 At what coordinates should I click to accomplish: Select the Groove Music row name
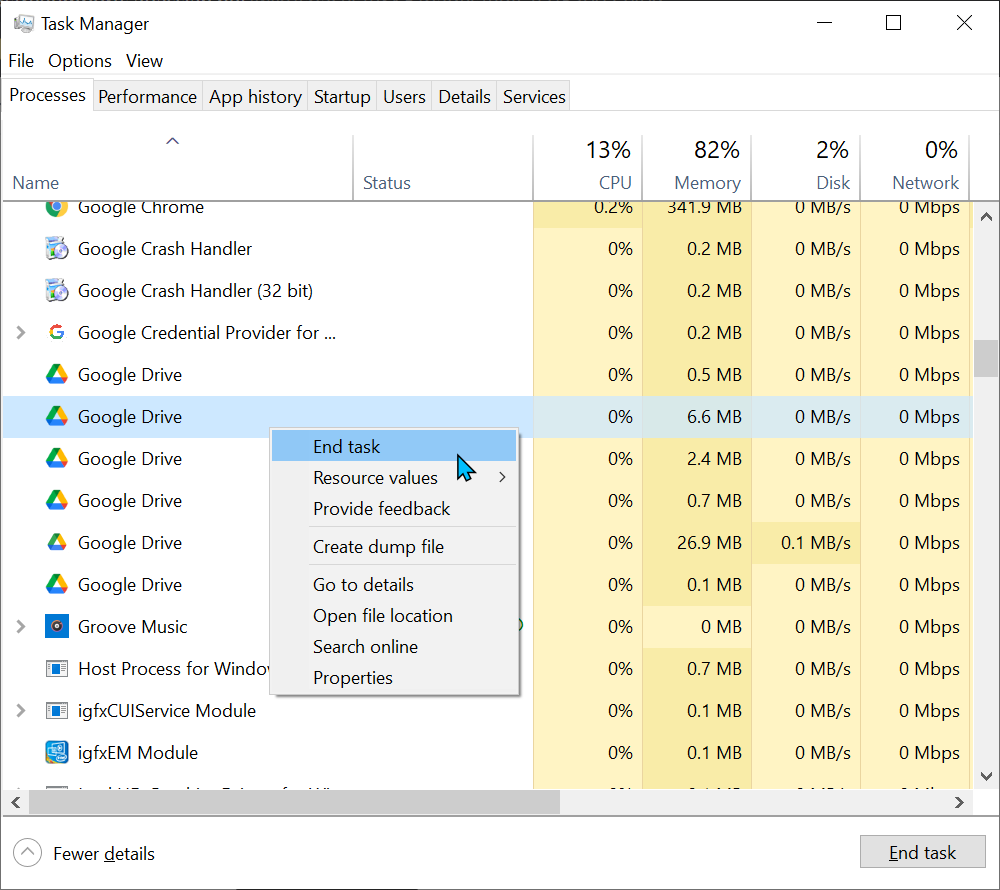(133, 627)
